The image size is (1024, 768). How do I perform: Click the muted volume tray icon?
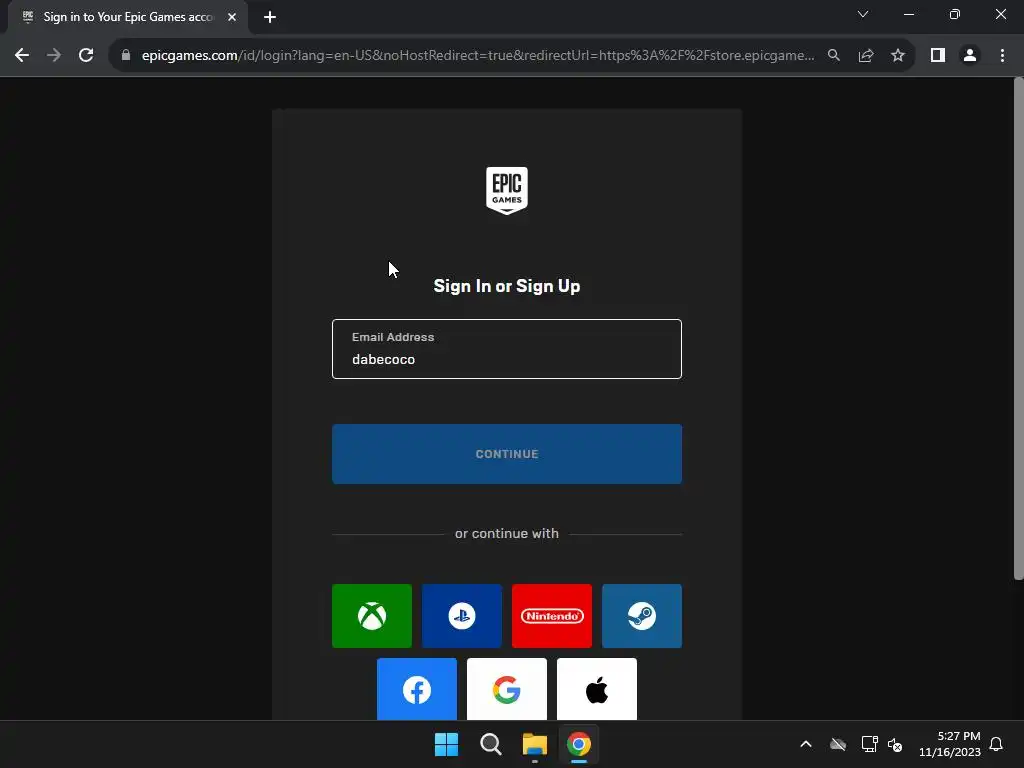[895, 744]
